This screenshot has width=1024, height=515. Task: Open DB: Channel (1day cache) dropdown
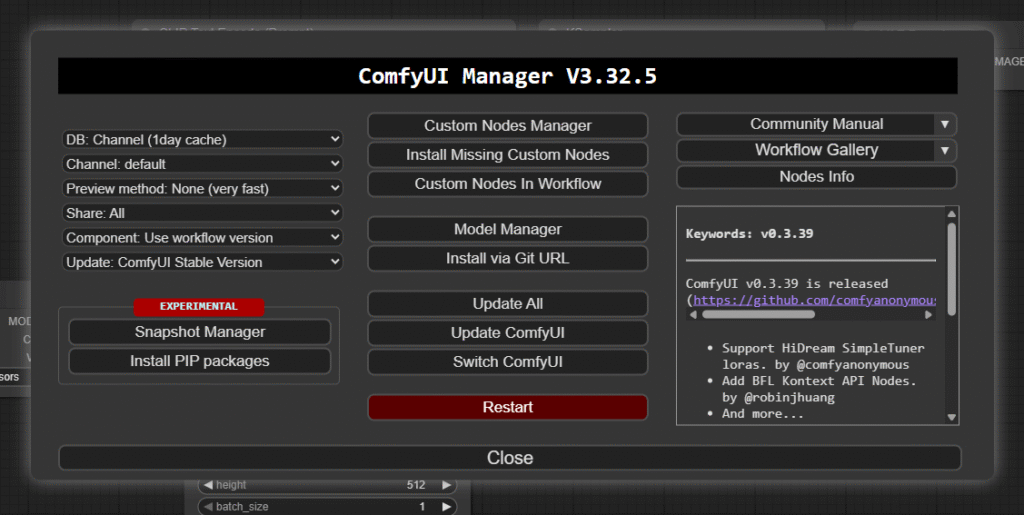pyautogui.click(x=202, y=139)
